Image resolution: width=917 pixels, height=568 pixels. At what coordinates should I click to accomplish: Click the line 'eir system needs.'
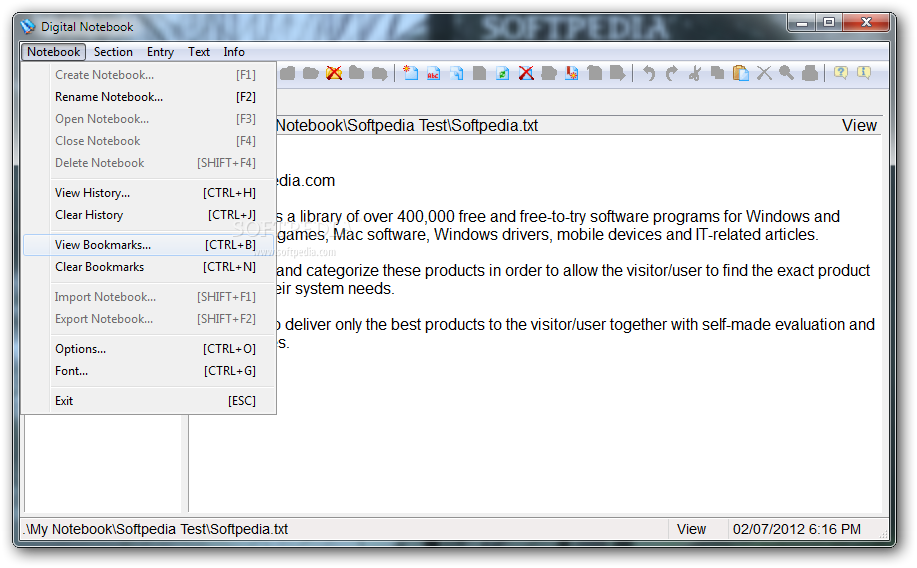click(x=335, y=288)
